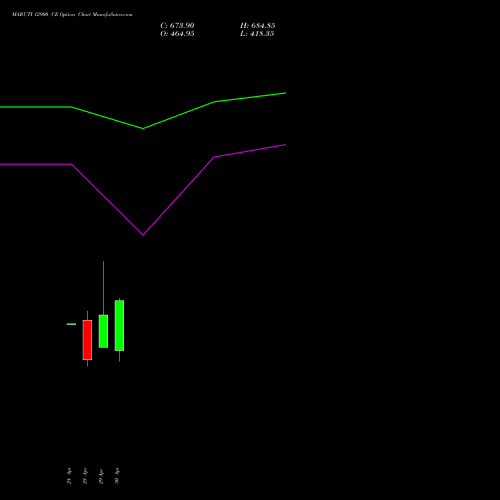Click the small dash candle for 24 Apr

pos(71,324)
